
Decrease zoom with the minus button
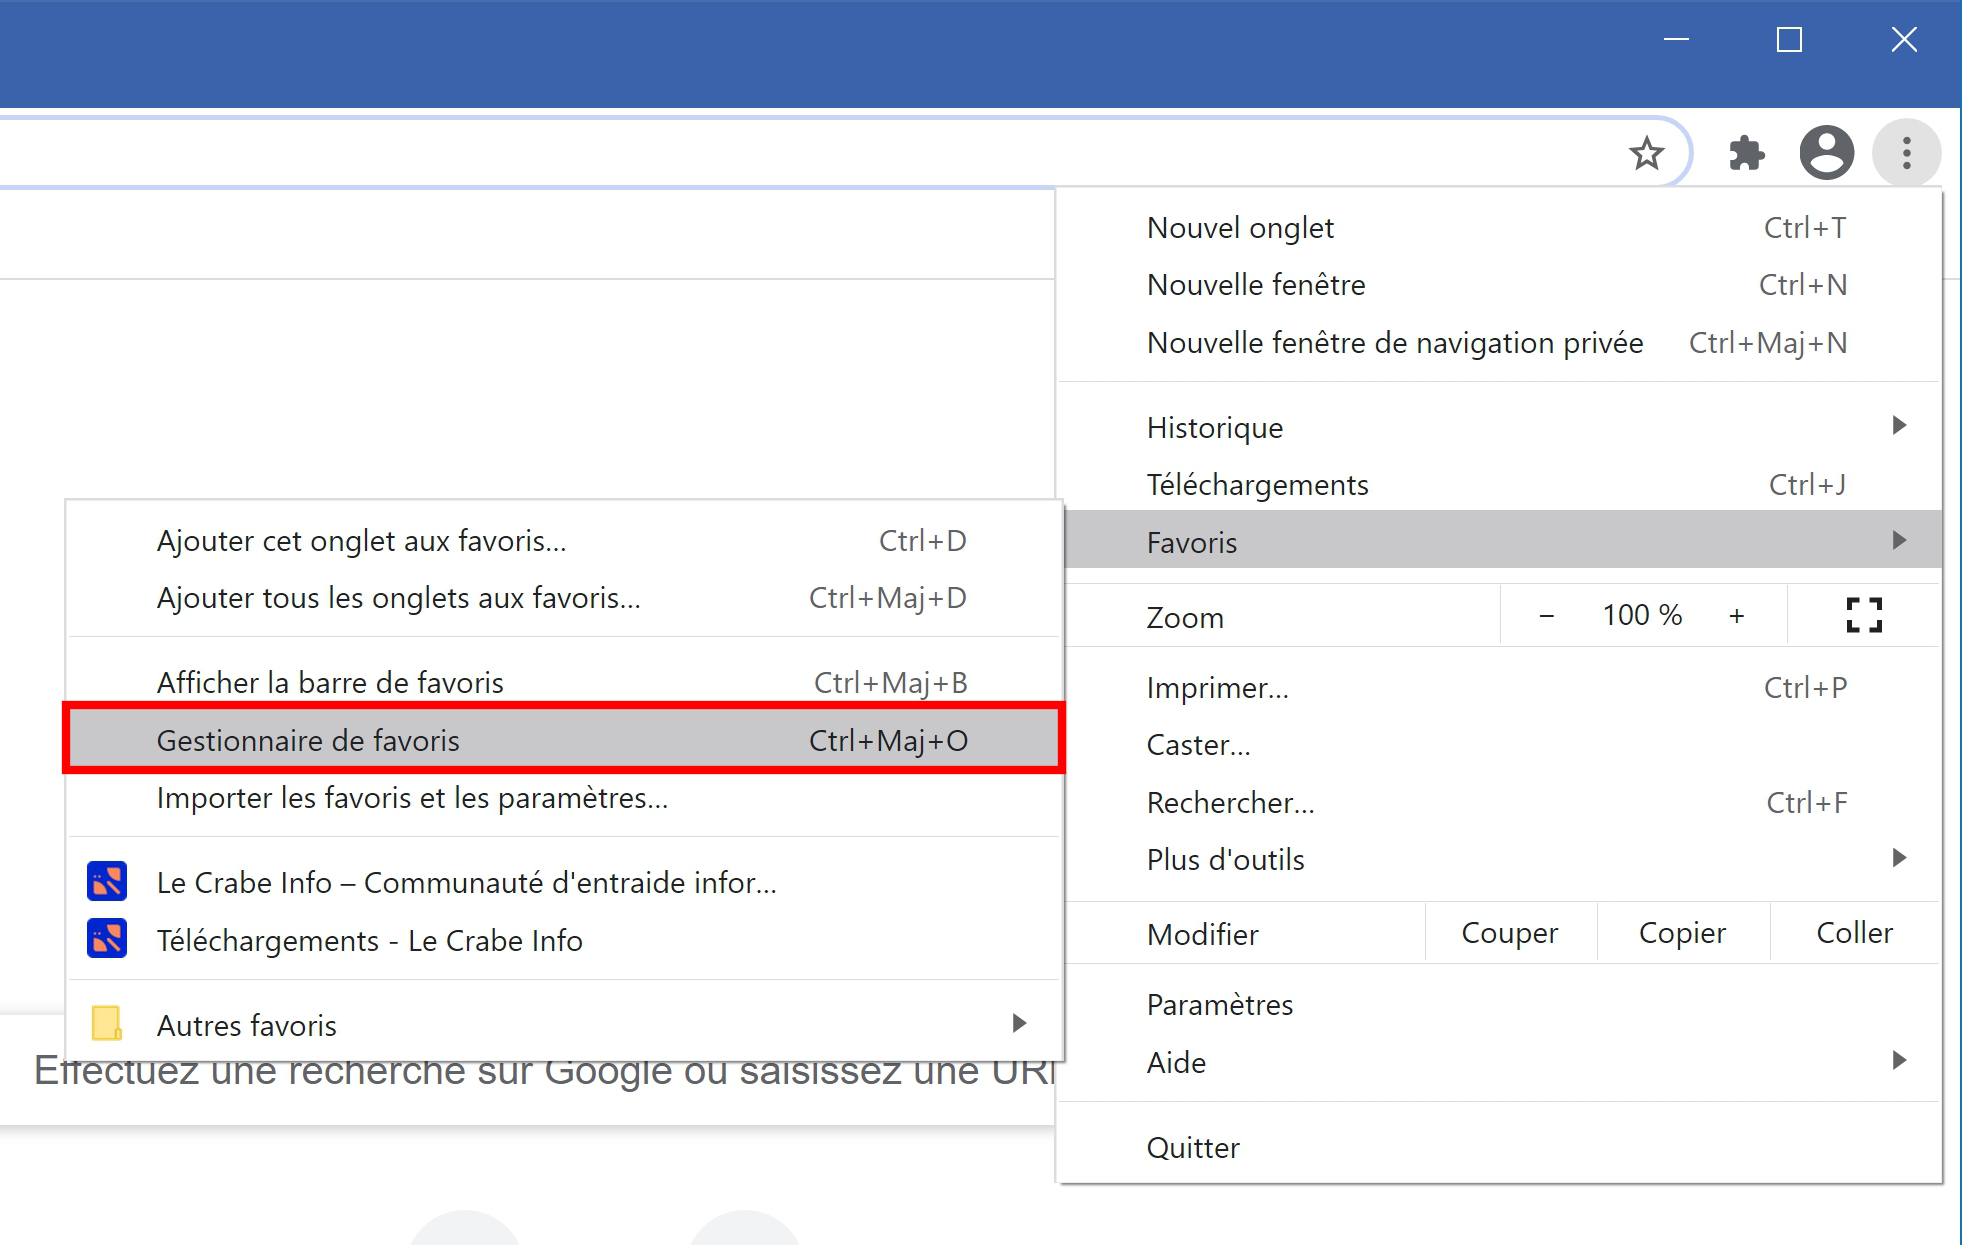point(1546,616)
